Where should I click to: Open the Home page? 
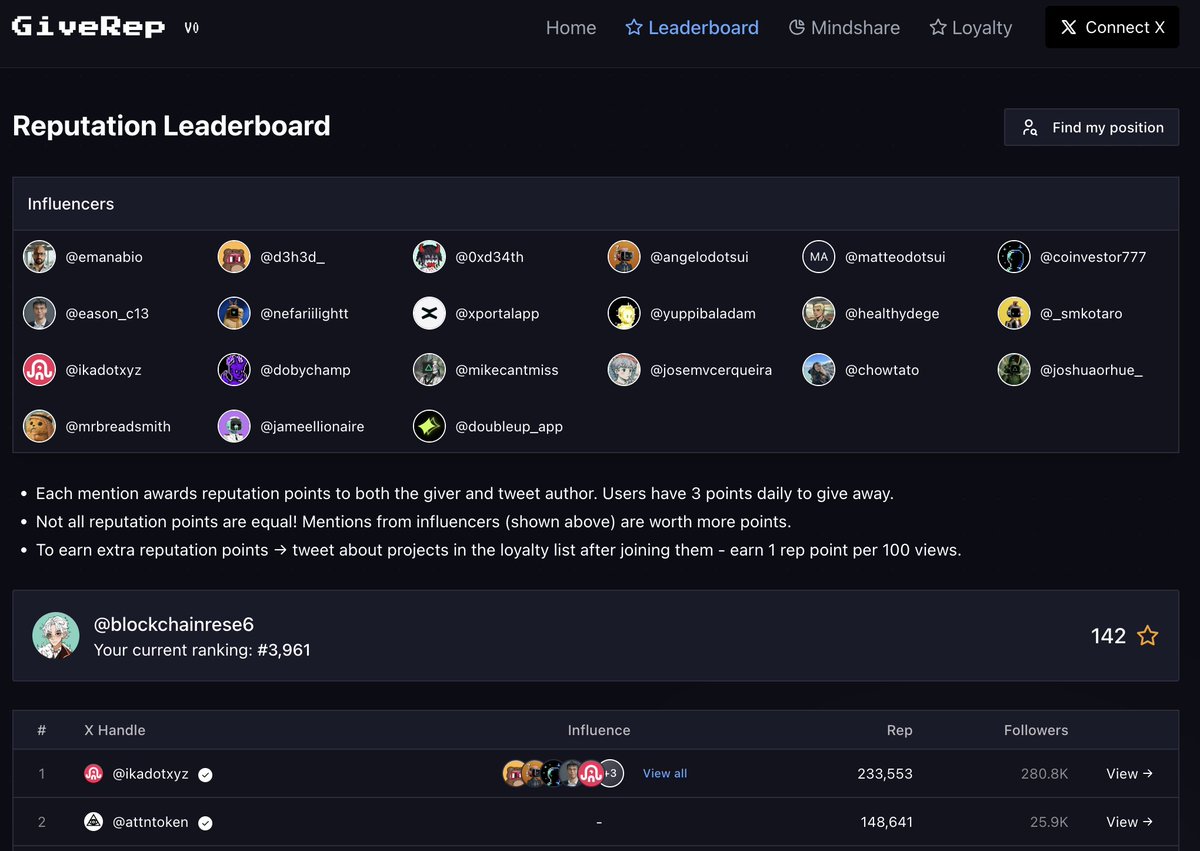pyautogui.click(x=571, y=28)
